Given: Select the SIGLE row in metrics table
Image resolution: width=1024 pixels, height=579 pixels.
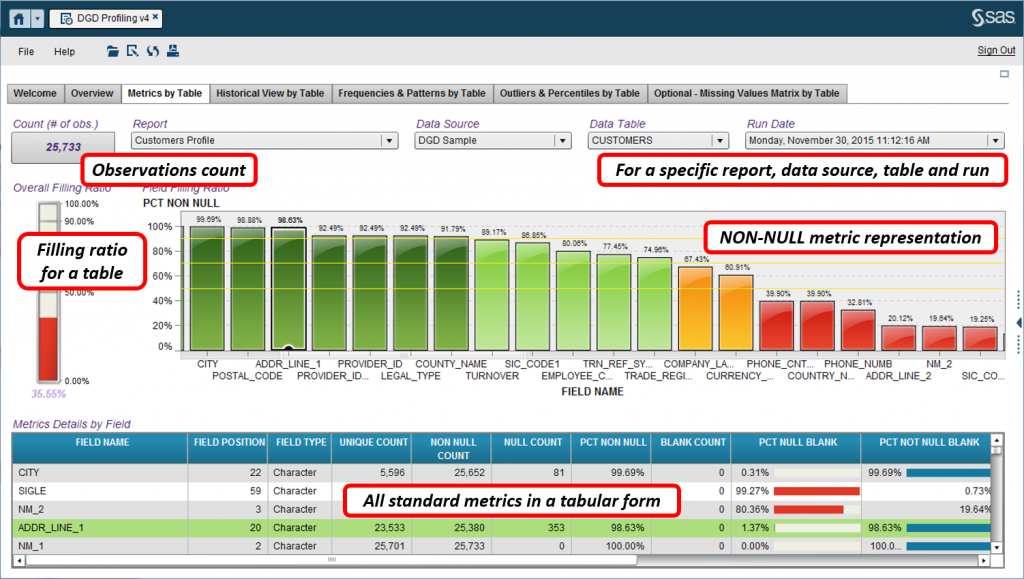Looking at the screenshot, I should (x=100, y=490).
